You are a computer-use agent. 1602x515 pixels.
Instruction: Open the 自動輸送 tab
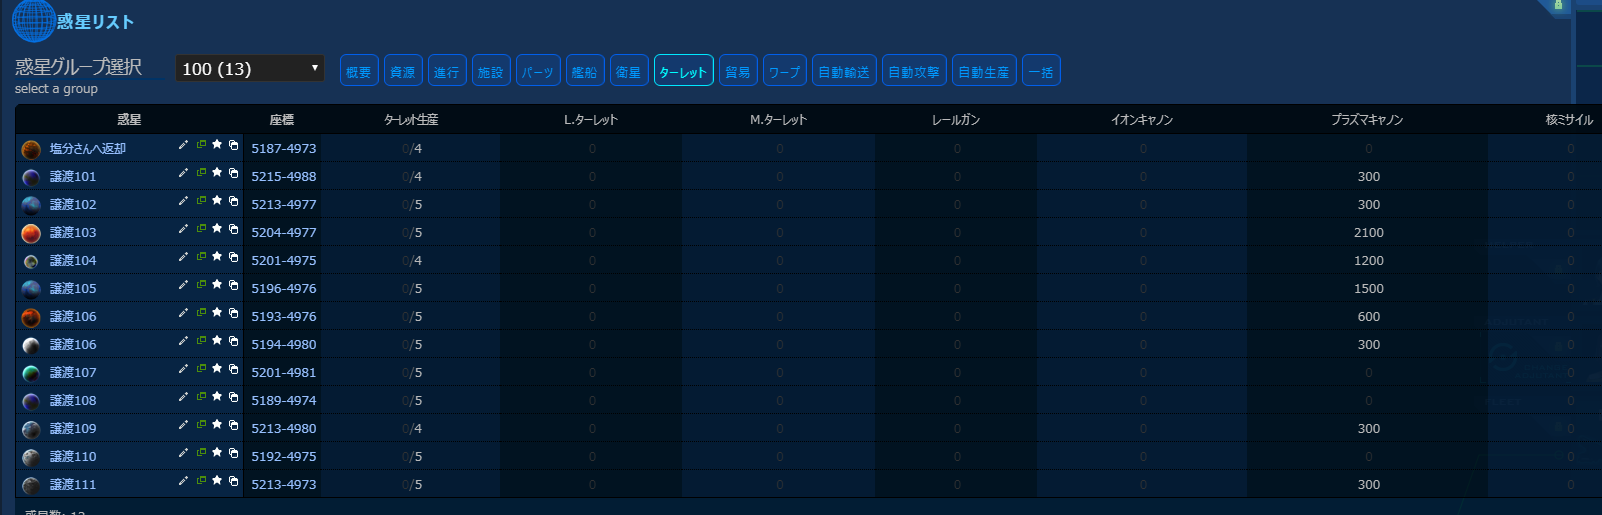pos(844,71)
